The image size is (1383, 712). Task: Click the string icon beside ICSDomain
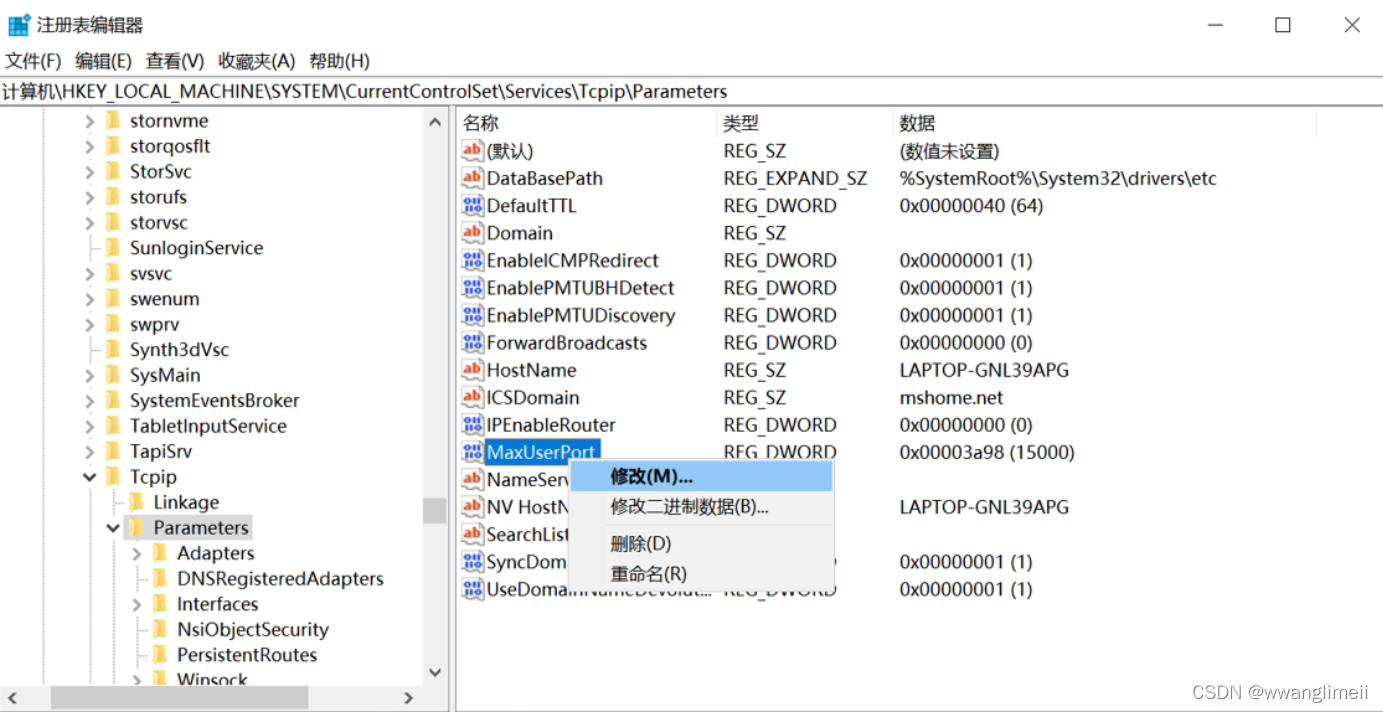click(x=473, y=397)
